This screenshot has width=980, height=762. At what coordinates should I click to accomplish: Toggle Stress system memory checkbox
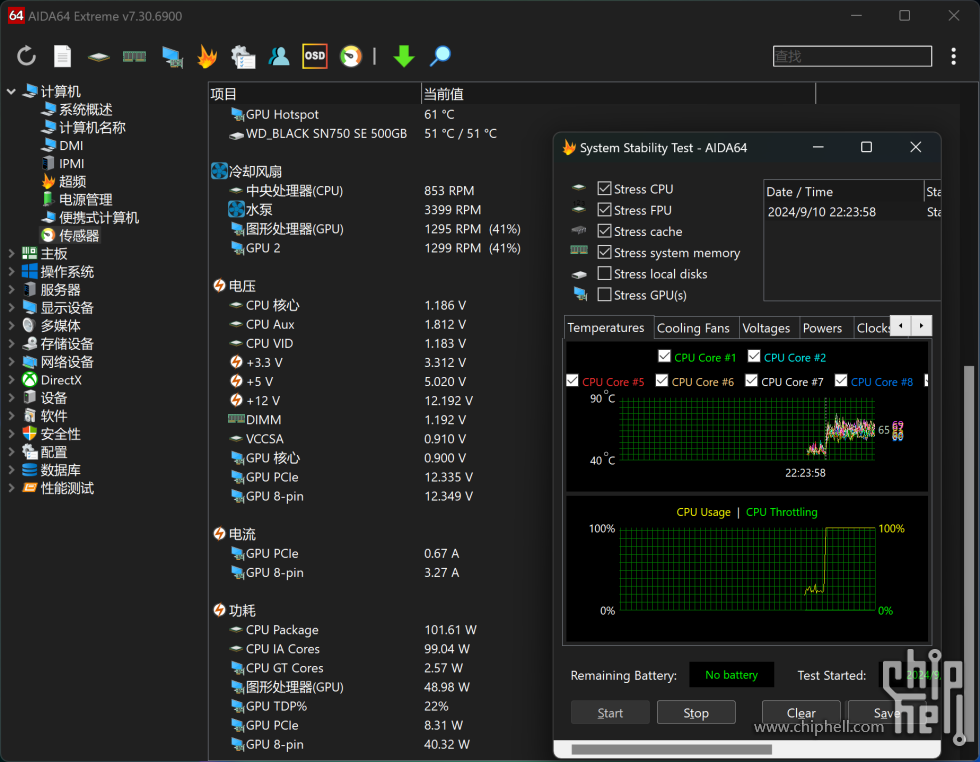(x=604, y=253)
